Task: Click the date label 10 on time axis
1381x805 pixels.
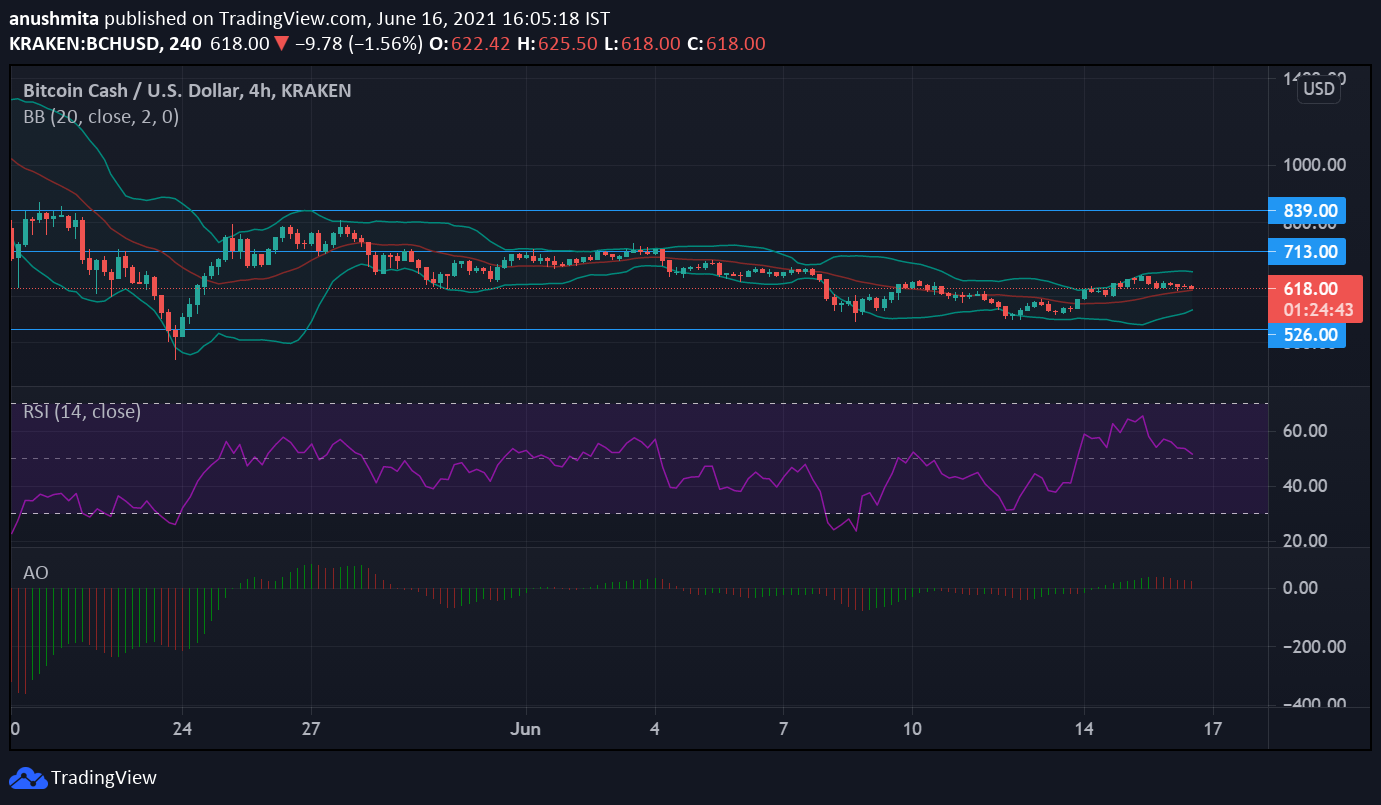Action: coord(912,729)
